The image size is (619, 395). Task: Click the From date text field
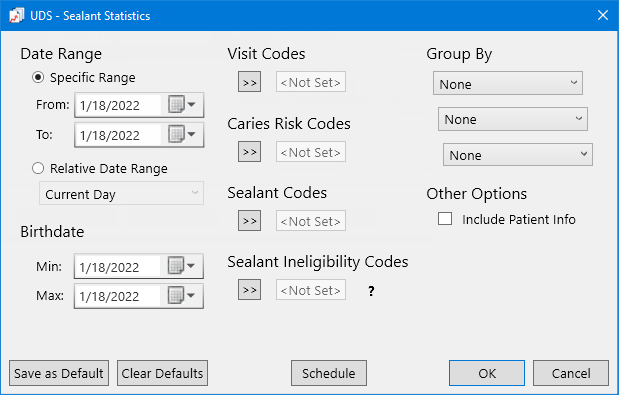(x=118, y=105)
